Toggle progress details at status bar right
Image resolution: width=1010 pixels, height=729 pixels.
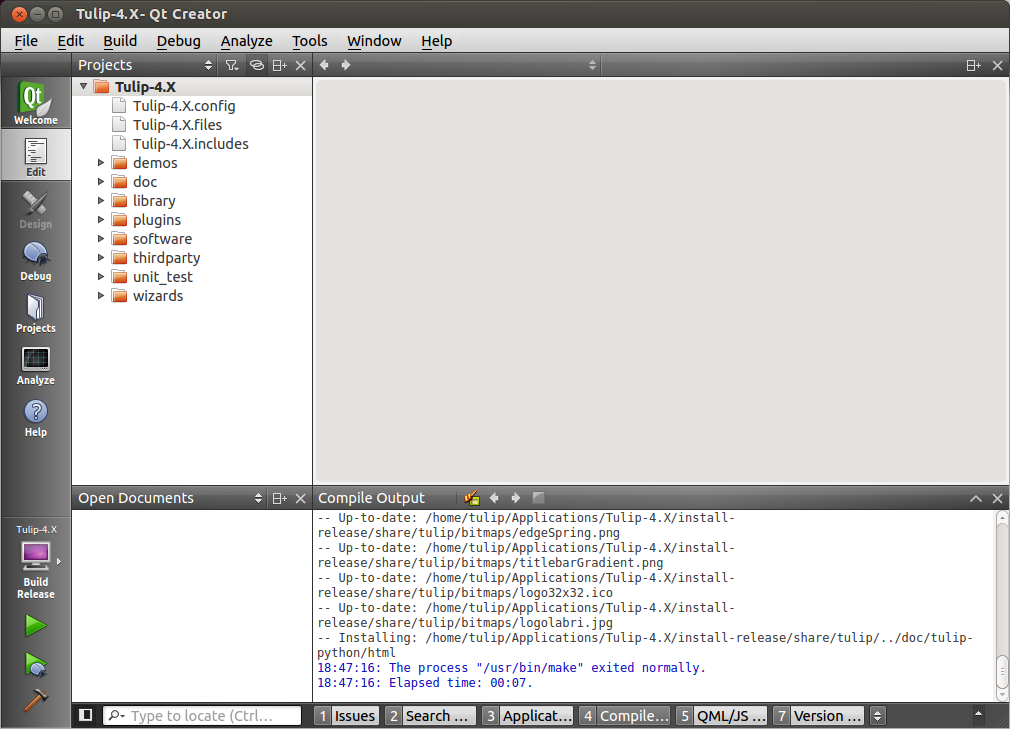click(978, 714)
